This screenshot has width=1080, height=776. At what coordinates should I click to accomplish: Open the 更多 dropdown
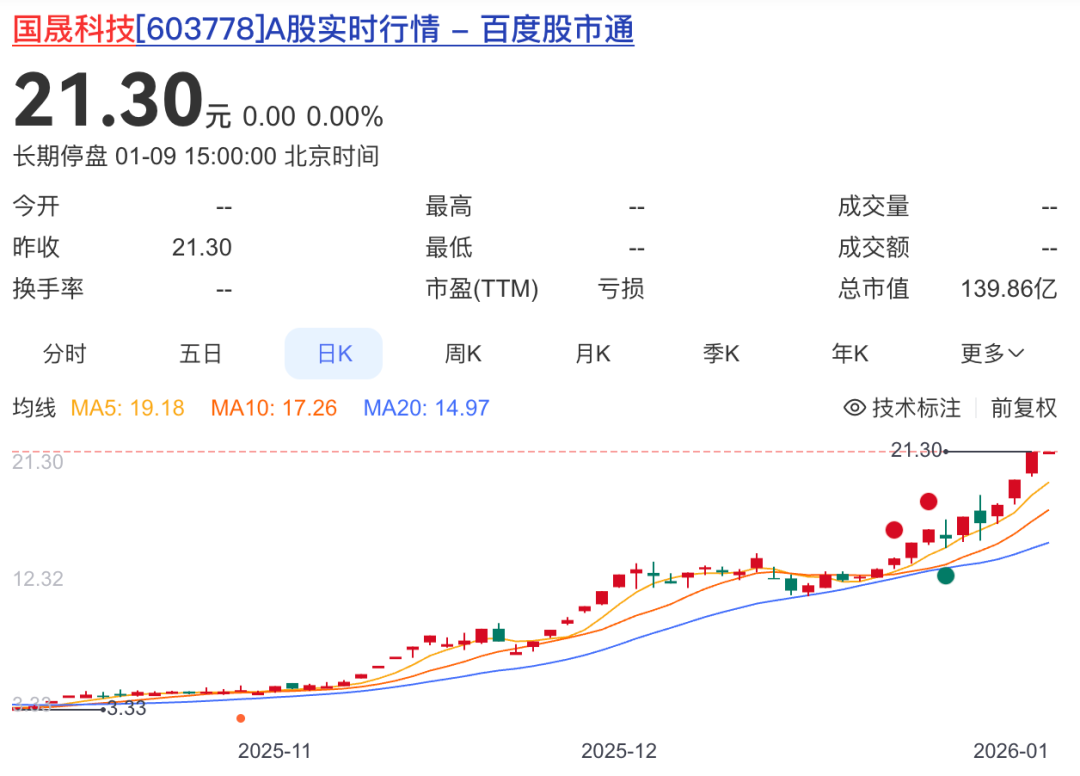[x=992, y=354]
